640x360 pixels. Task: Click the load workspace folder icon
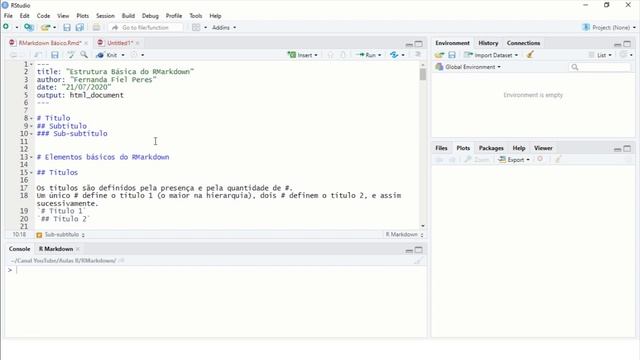439,55
